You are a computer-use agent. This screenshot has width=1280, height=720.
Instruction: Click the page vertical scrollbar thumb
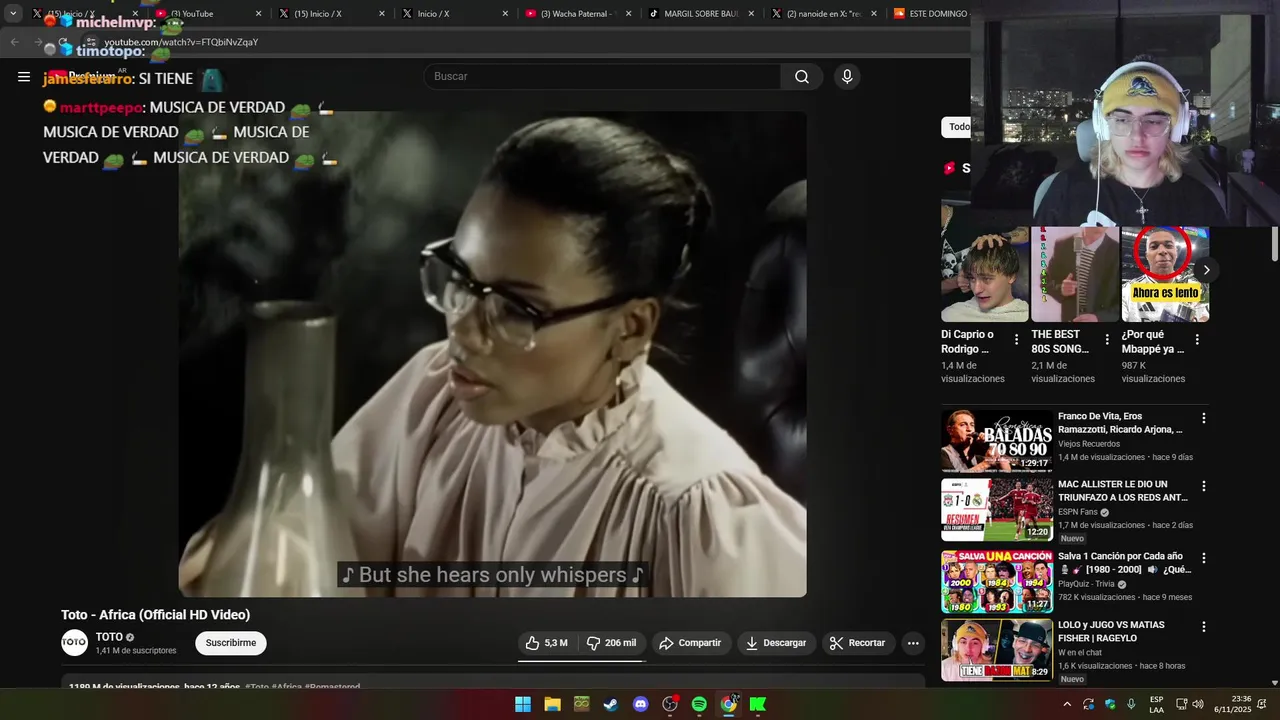[1274, 244]
